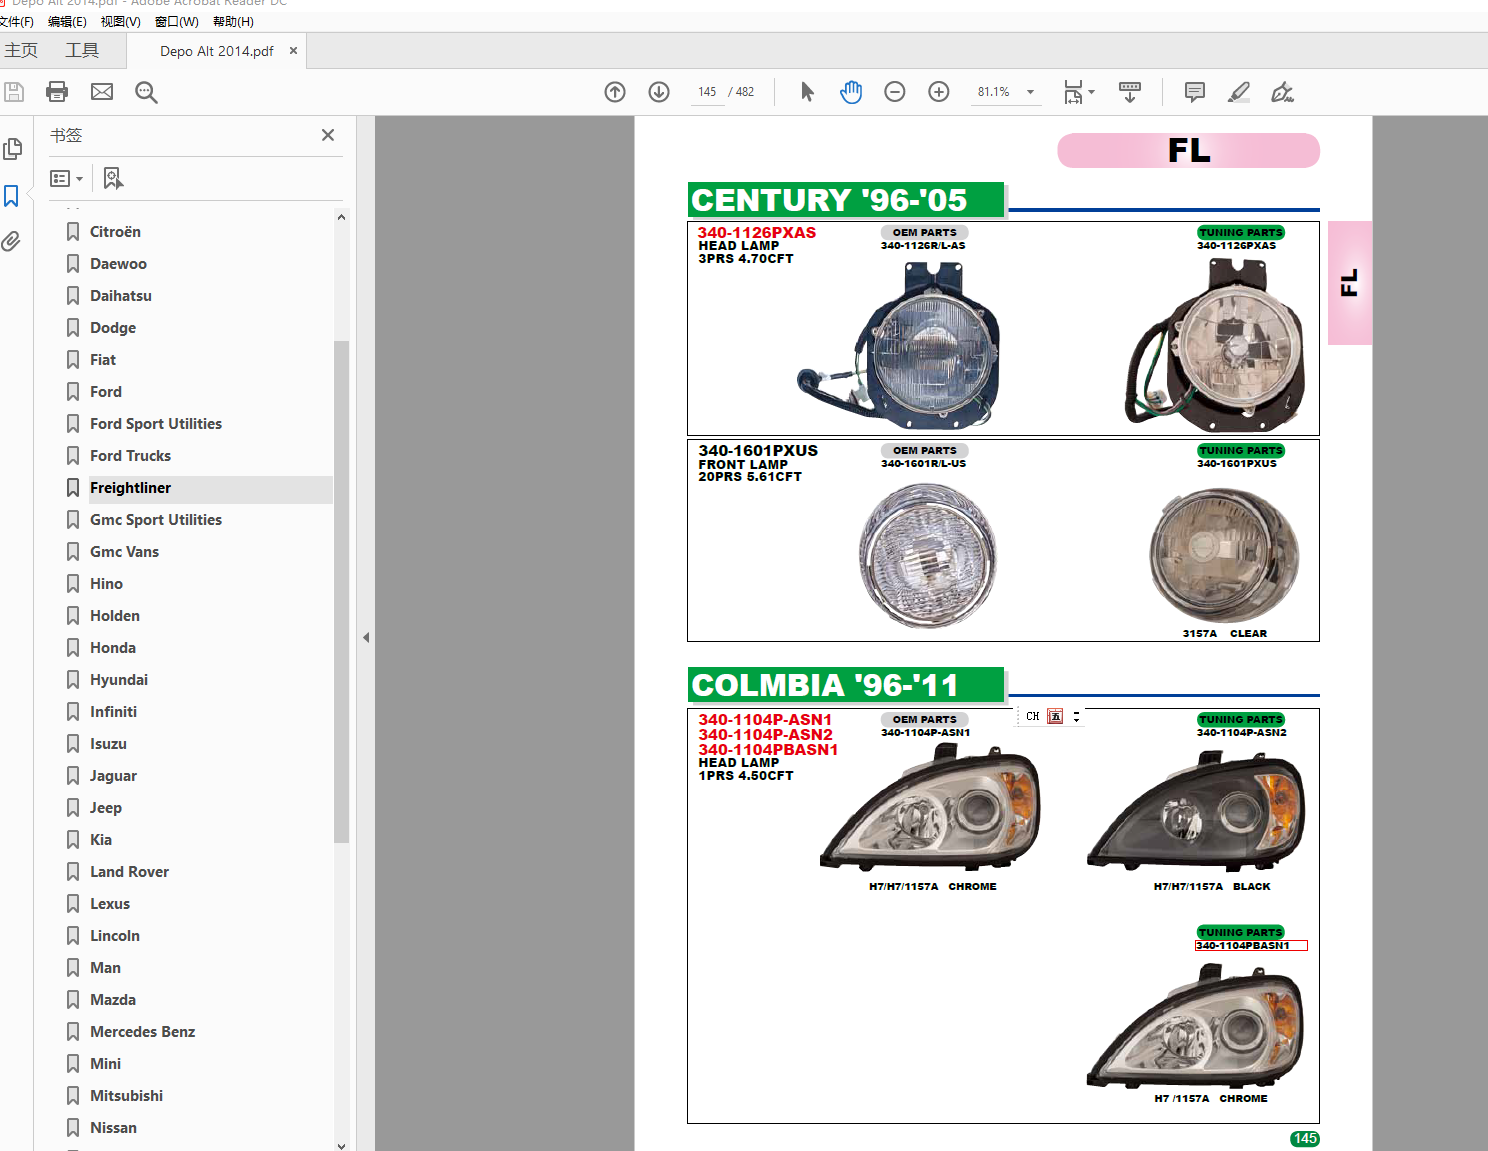This screenshot has width=1488, height=1151.
Task: Jump to the Land Rover bookmark
Action: tap(129, 871)
